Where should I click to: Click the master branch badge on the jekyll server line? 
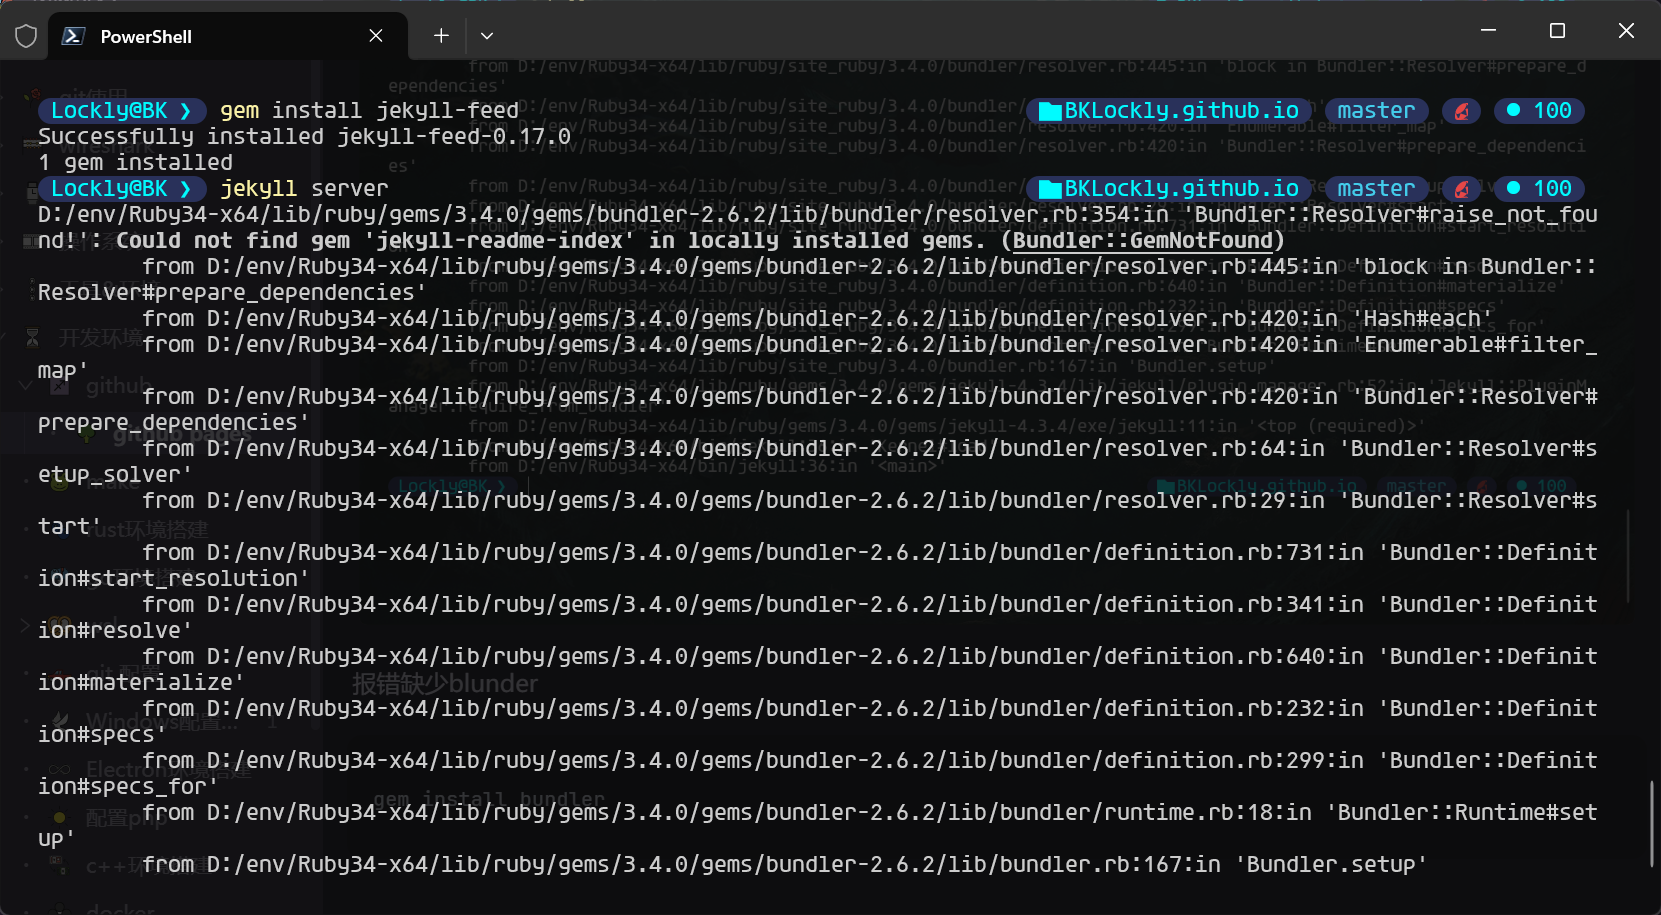(x=1376, y=188)
